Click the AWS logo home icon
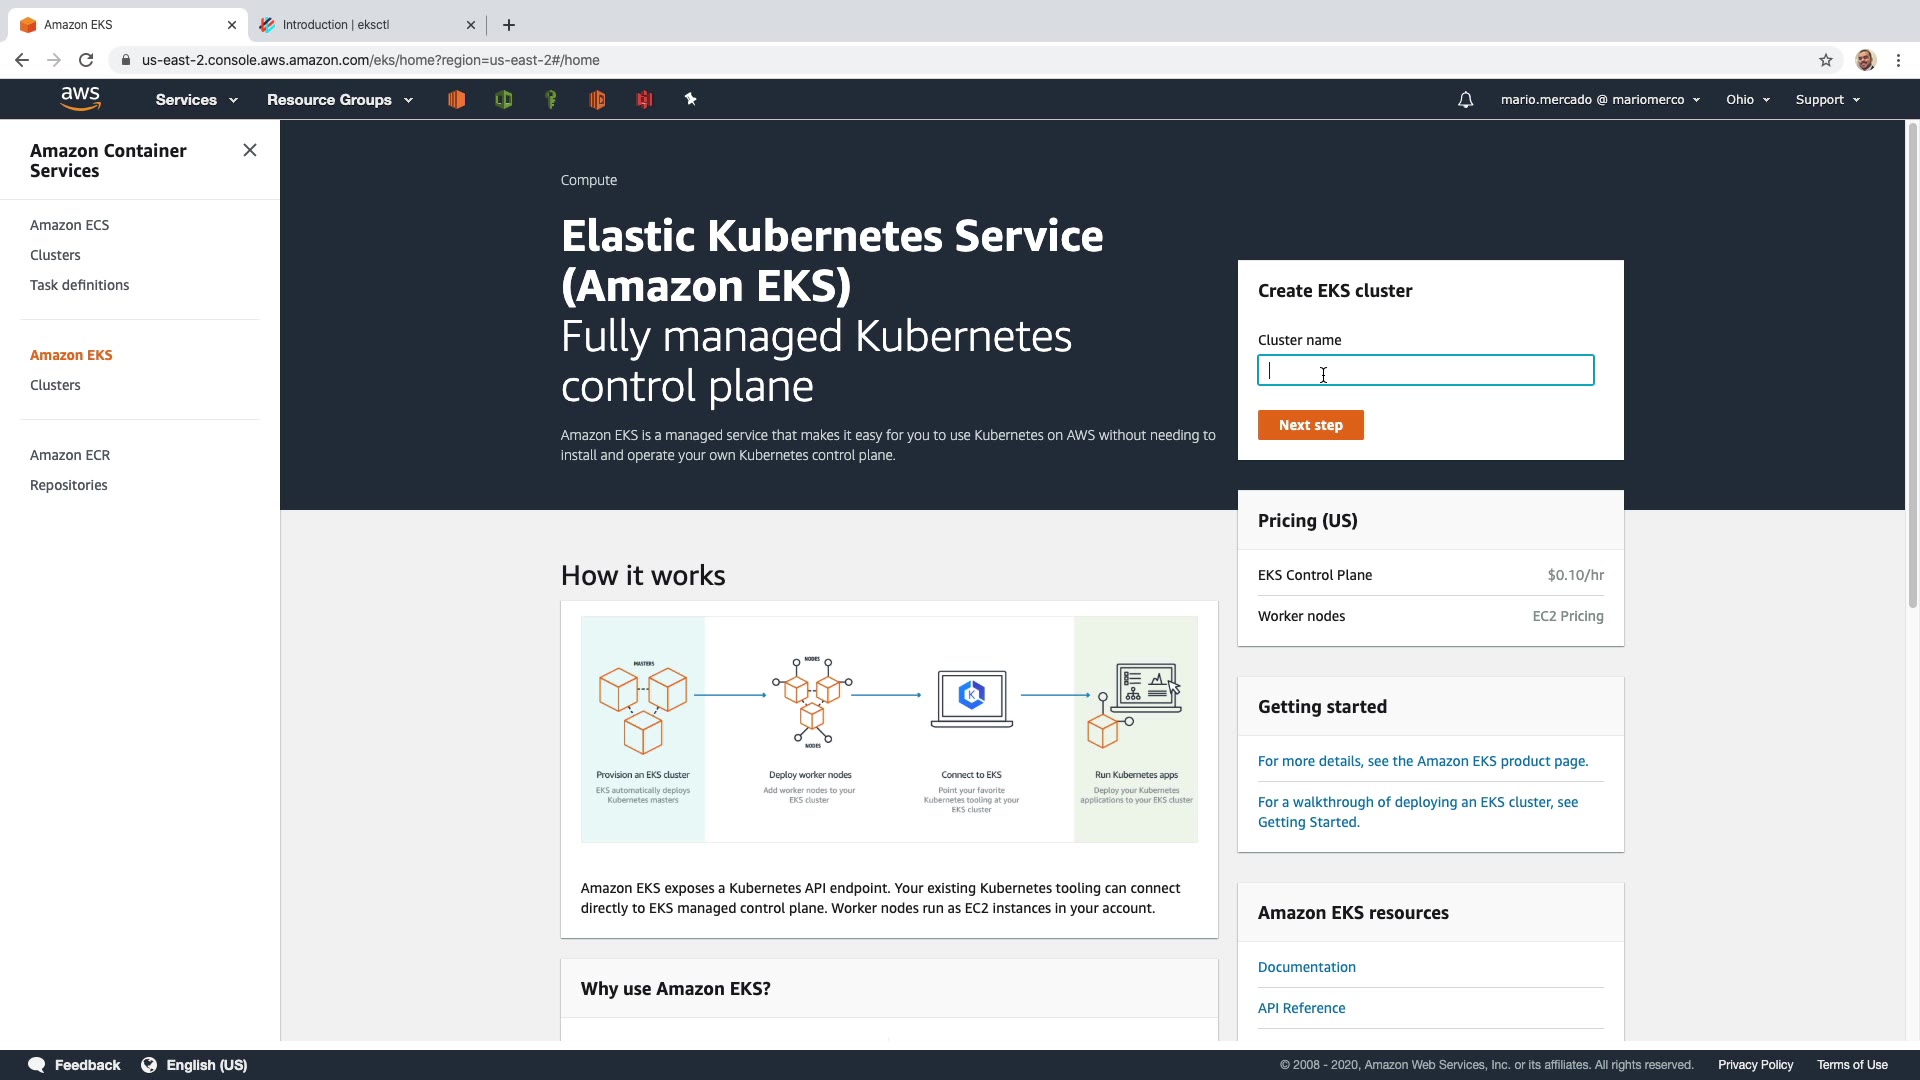 (80, 98)
